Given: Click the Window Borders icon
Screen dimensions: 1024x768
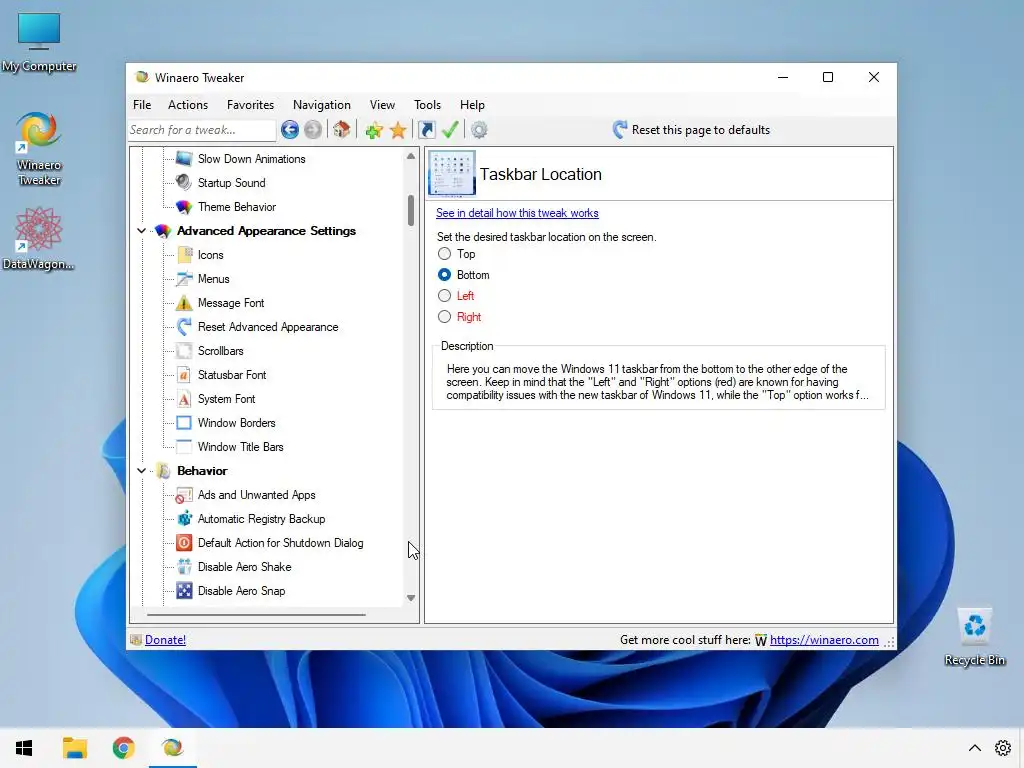Looking at the screenshot, I should tap(184, 423).
